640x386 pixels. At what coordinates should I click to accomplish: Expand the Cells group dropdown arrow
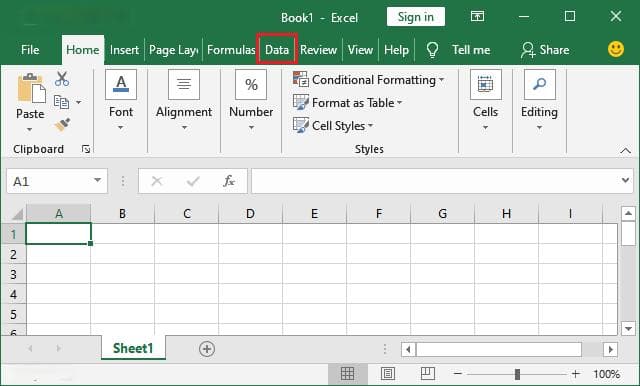tap(485, 128)
